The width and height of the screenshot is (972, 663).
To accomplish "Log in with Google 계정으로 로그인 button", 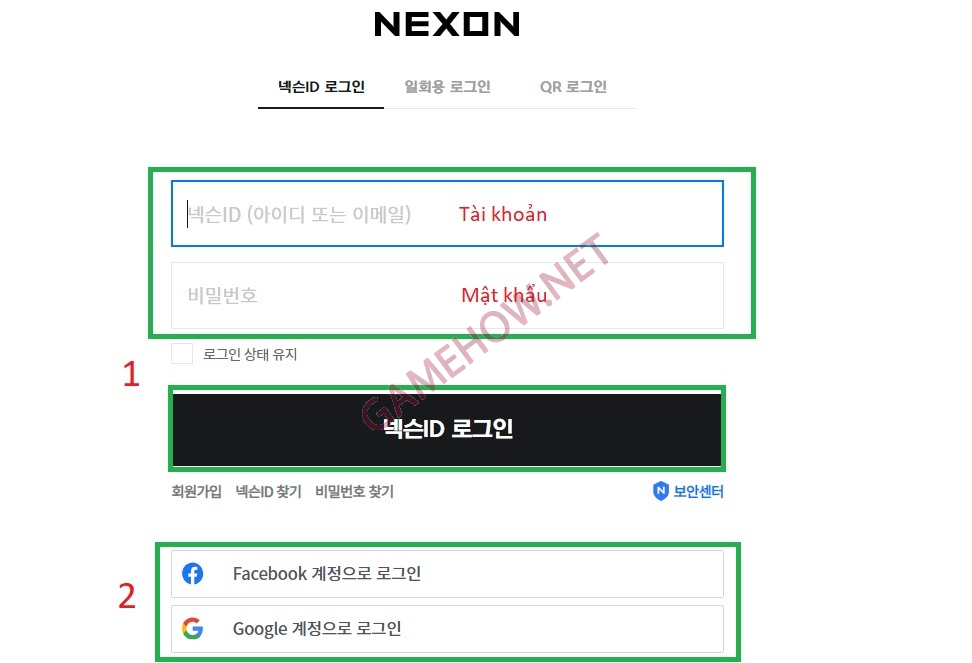I will point(447,628).
